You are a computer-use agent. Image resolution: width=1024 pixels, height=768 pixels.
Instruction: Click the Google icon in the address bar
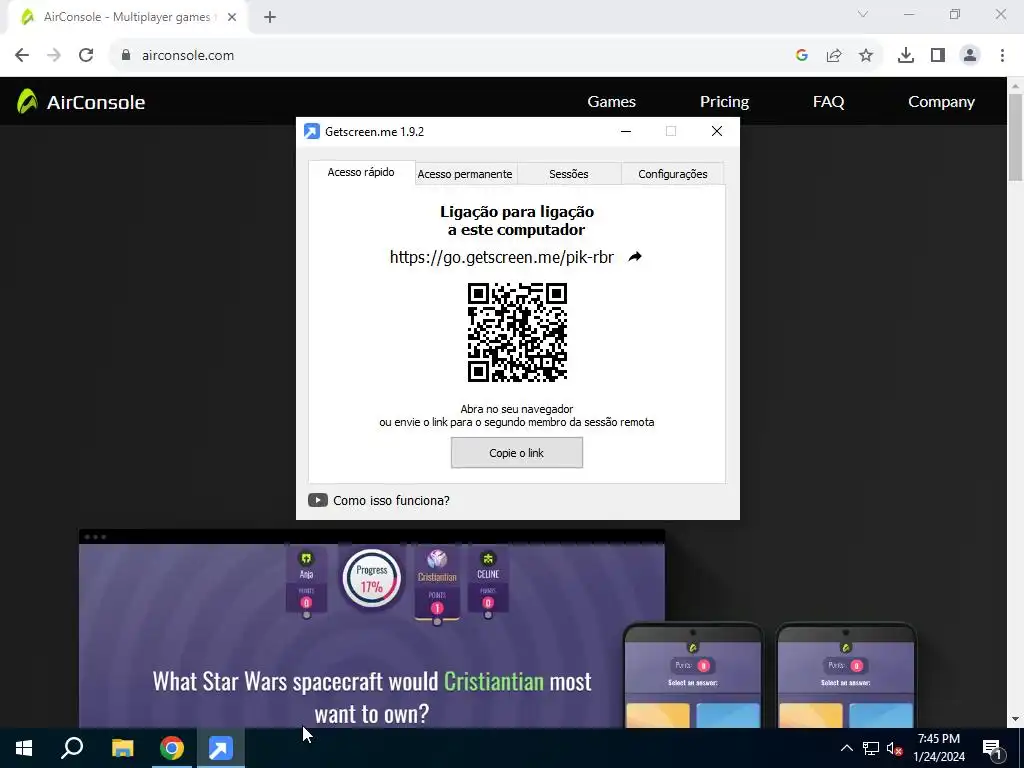point(802,56)
